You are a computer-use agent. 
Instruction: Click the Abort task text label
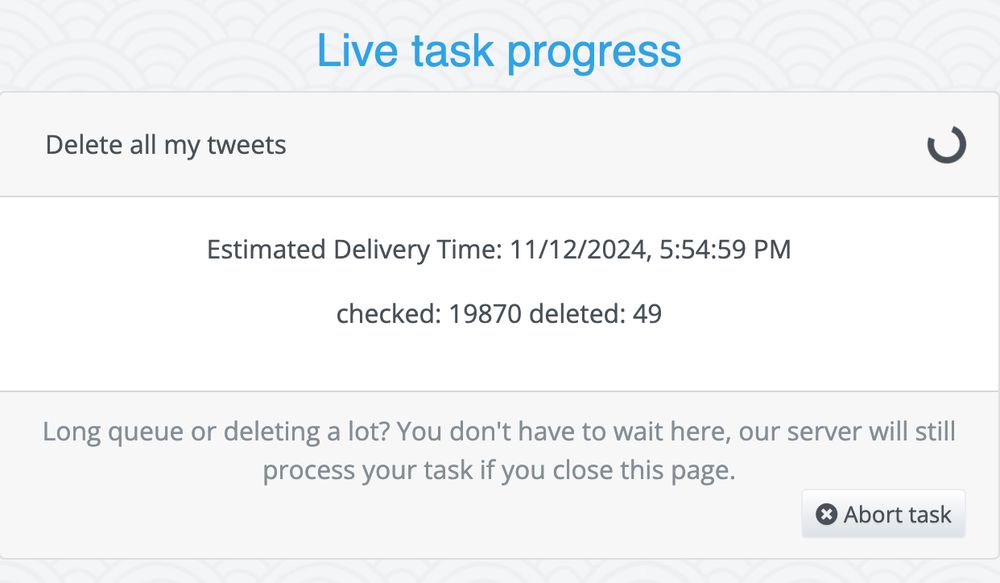pos(895,514)
